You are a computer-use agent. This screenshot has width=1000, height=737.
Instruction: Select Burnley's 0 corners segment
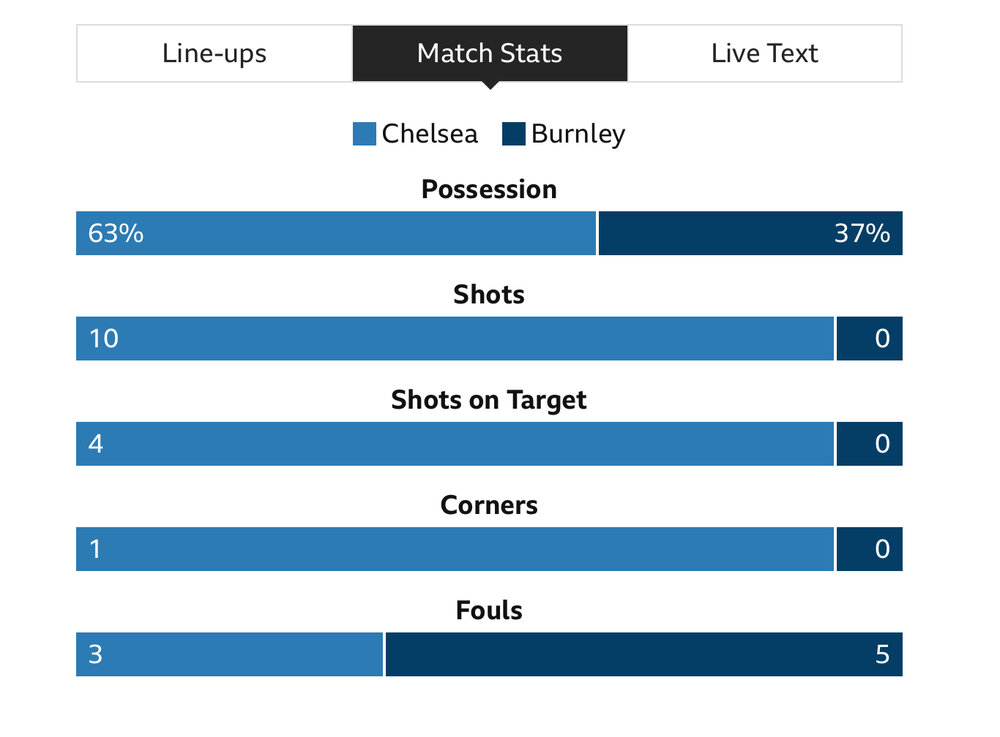coord(870,549)
